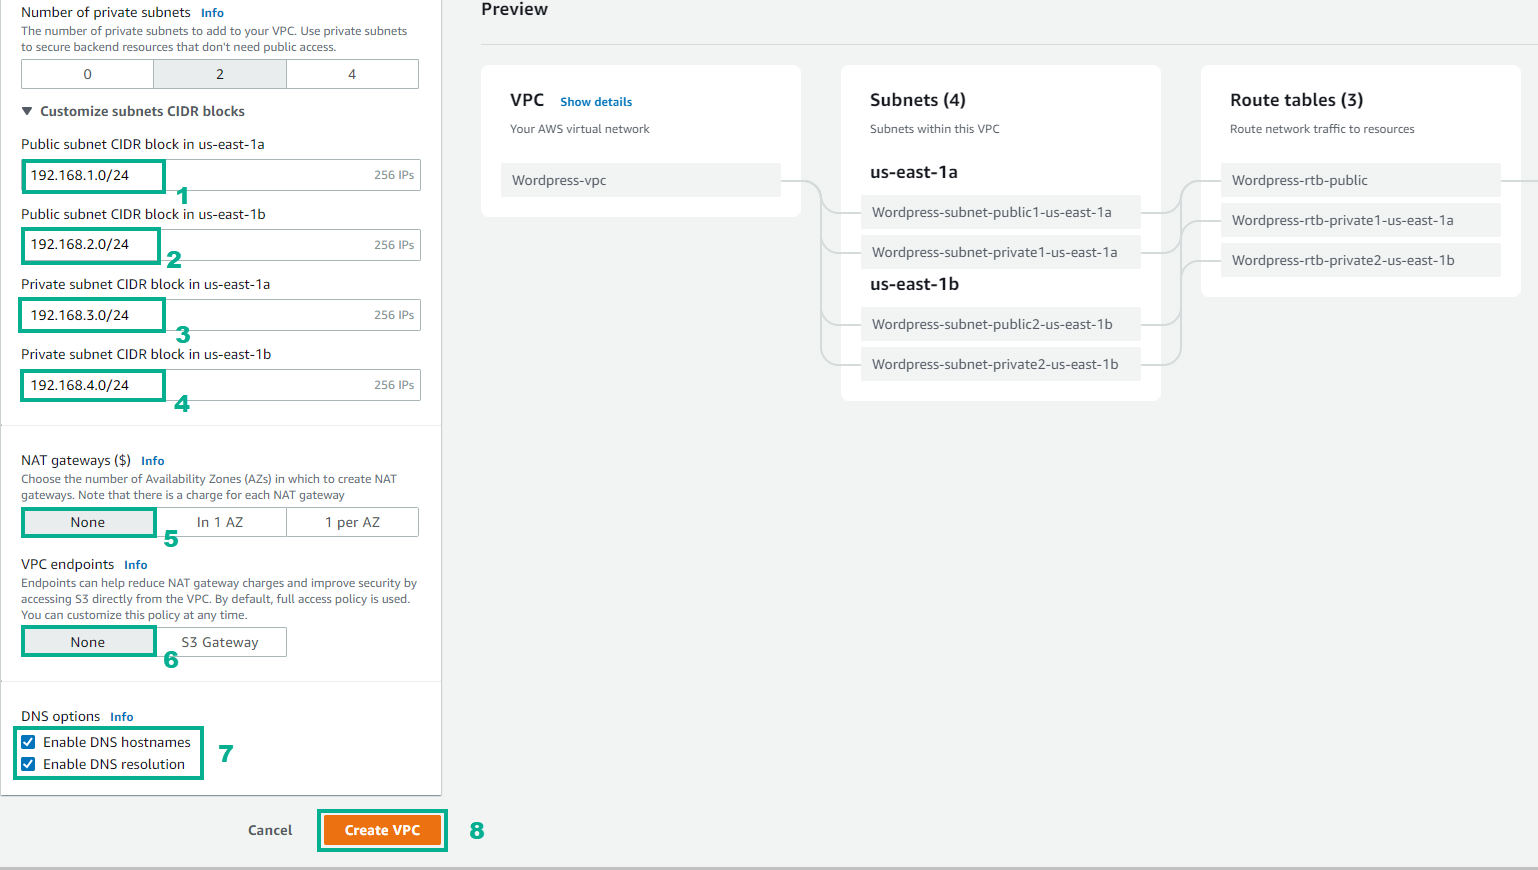Select 4 private subnets option
The height and width of the screenshot is (870, 1538).
tap(352, 74)
